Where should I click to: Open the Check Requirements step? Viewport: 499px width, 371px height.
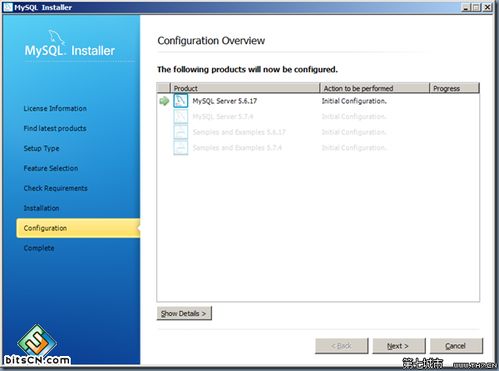coord(55,188)
